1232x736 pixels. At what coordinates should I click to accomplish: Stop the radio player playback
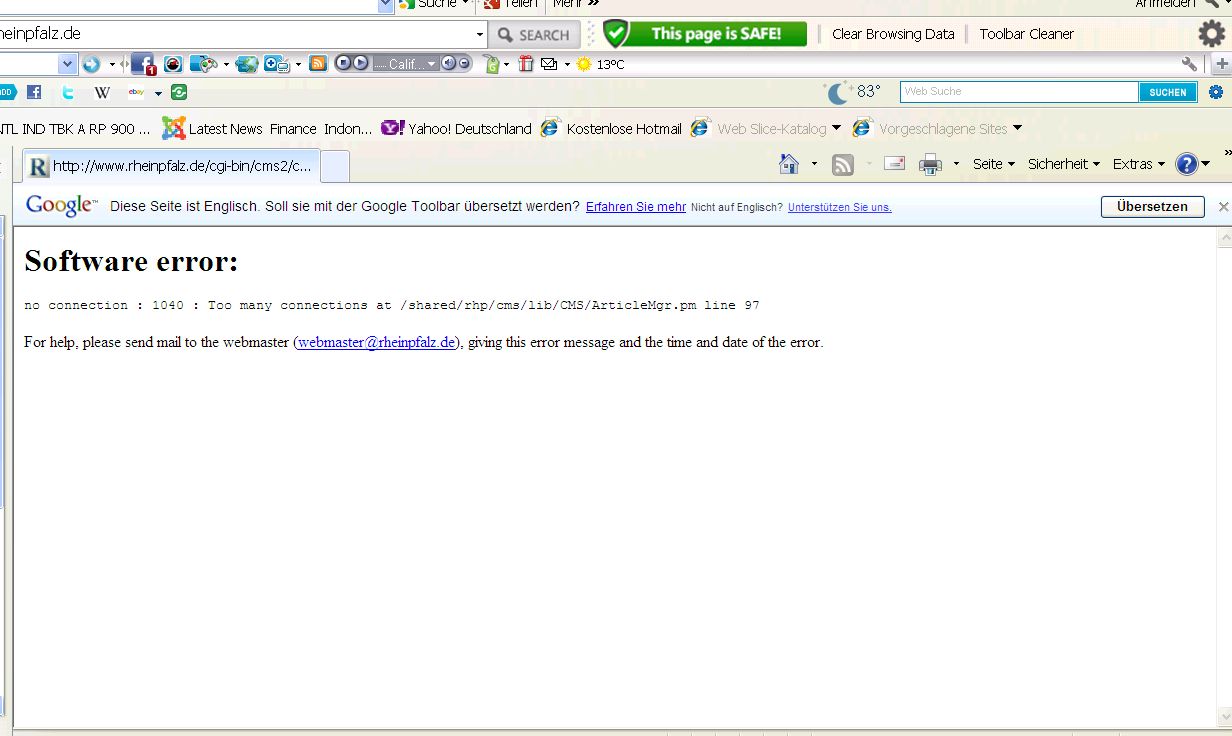tap(343, 63)
